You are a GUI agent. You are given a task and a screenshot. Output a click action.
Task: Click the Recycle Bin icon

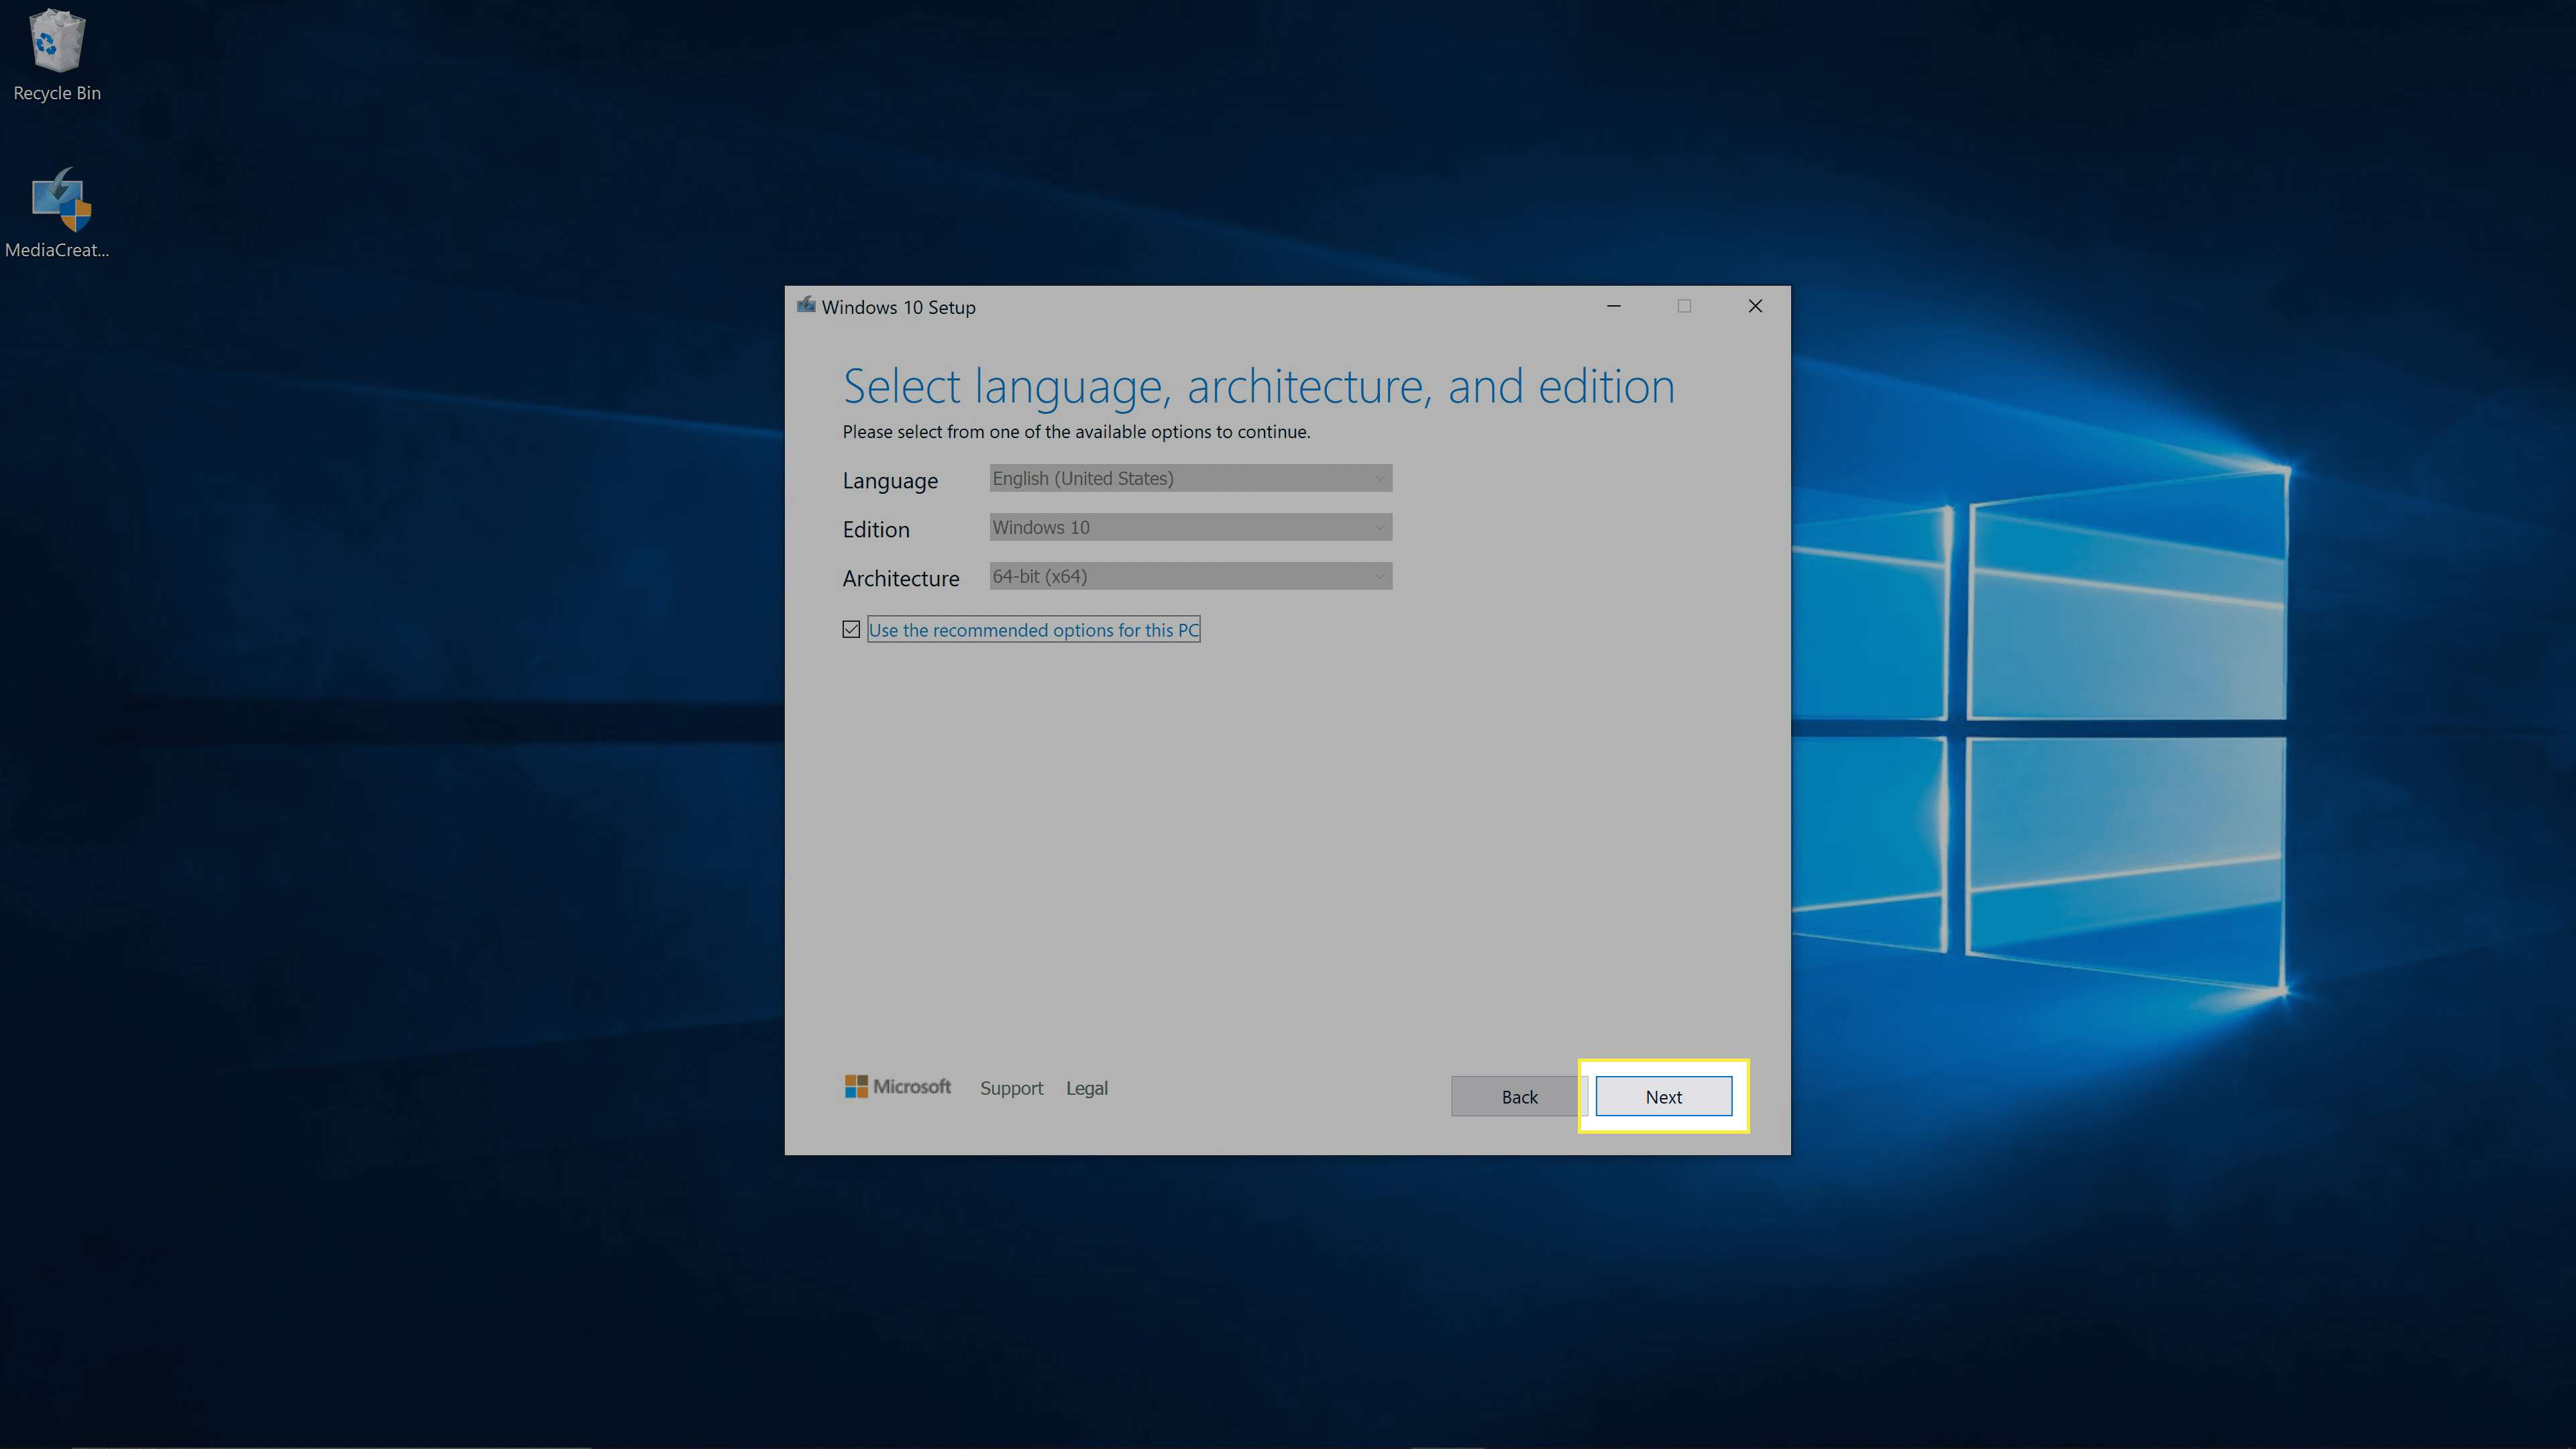pyautogui.click(x=55, y=39)
